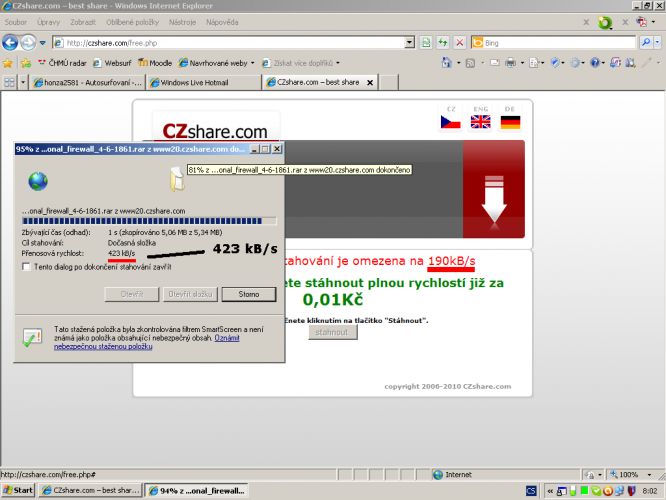Image resolution: width=666 pixels, height=500 pixels.
Task: Stop loading with the red X icon
Action: 460,42
